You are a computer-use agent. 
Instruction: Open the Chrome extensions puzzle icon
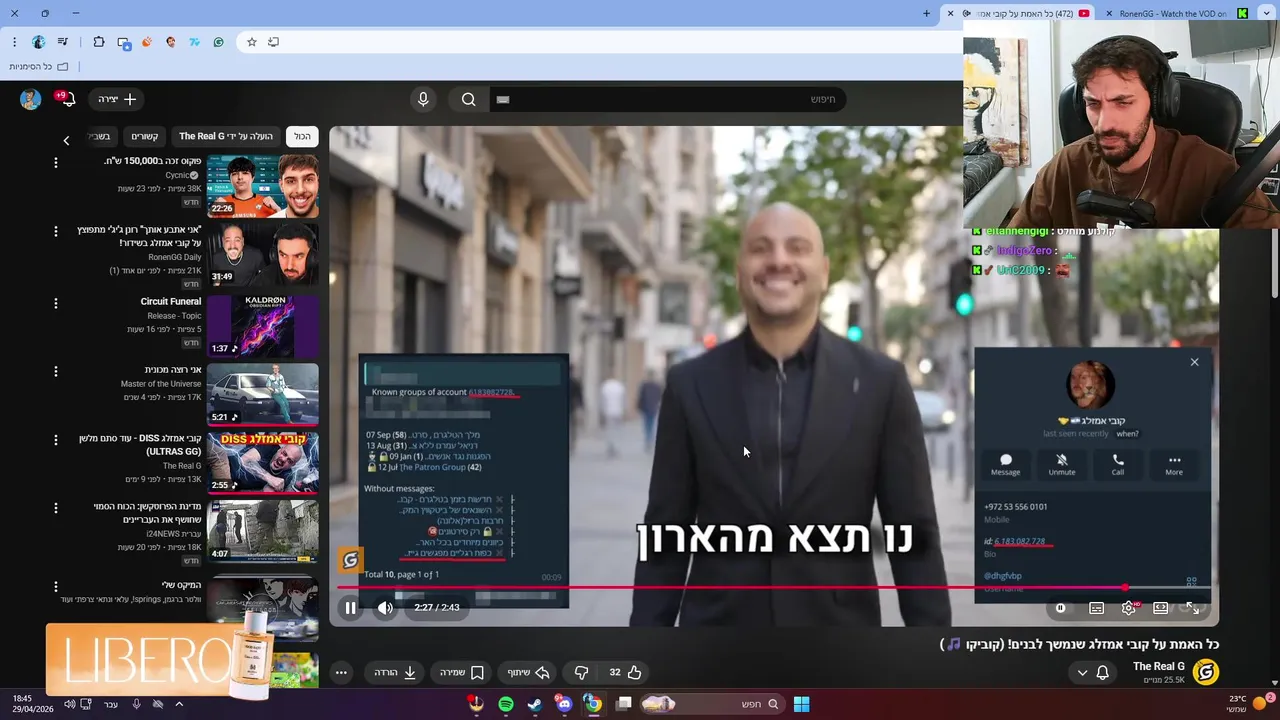(x=99, y=42)
